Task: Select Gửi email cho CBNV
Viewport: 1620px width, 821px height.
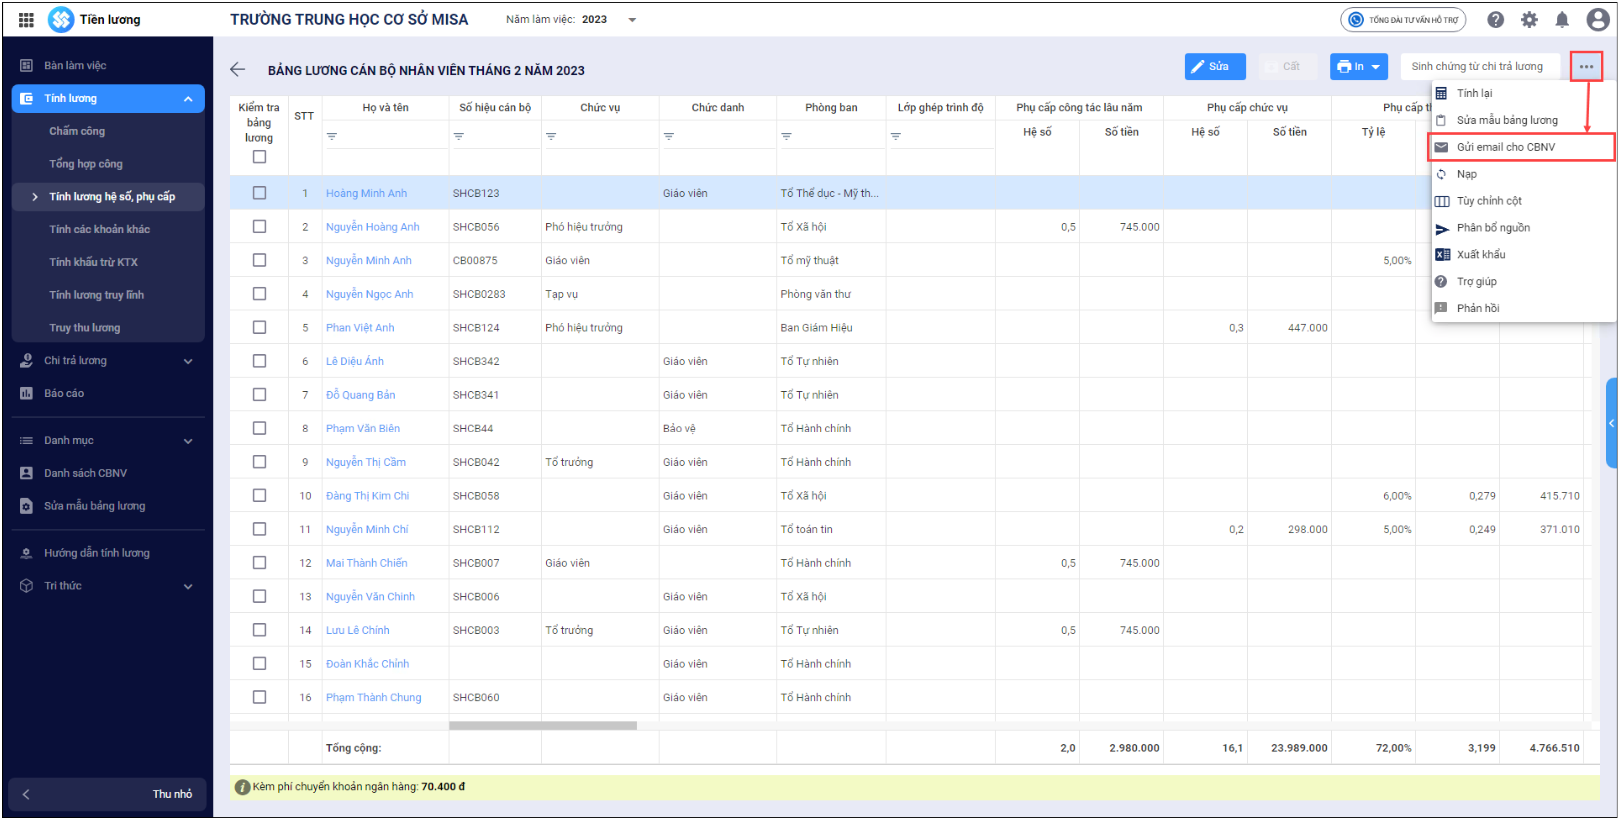Action: 1523,147
